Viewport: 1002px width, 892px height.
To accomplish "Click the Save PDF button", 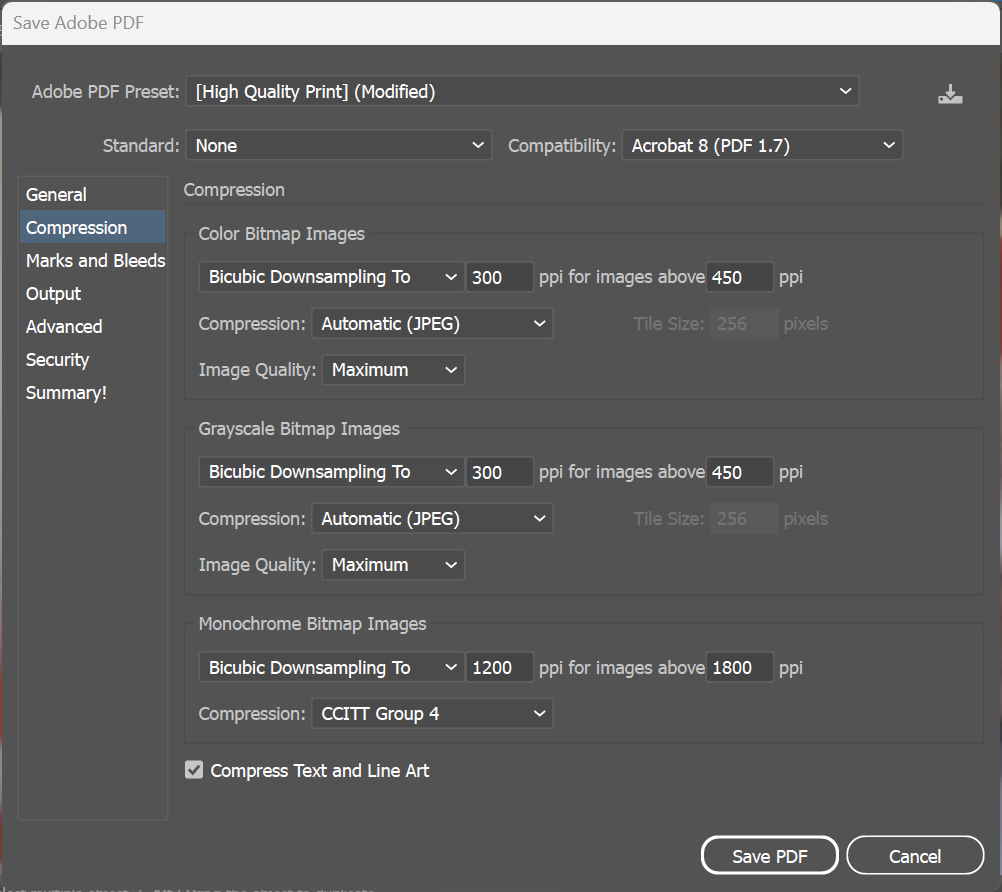I will (769, 856).
